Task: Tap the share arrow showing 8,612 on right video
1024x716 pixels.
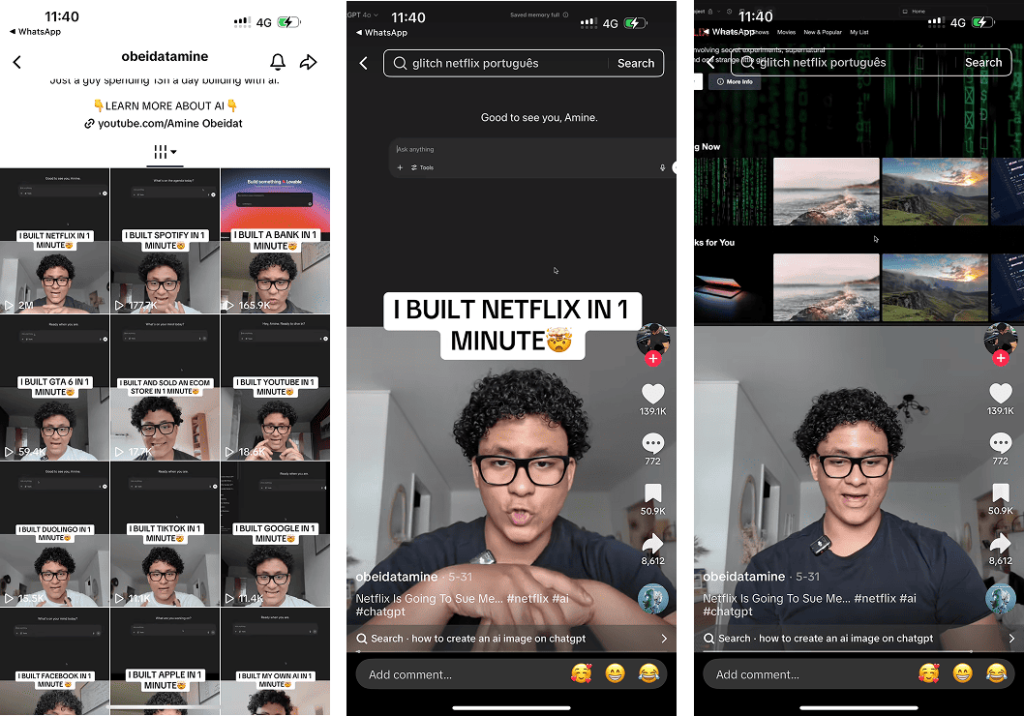Action: pyautogui.click(x=1000, y=543)
